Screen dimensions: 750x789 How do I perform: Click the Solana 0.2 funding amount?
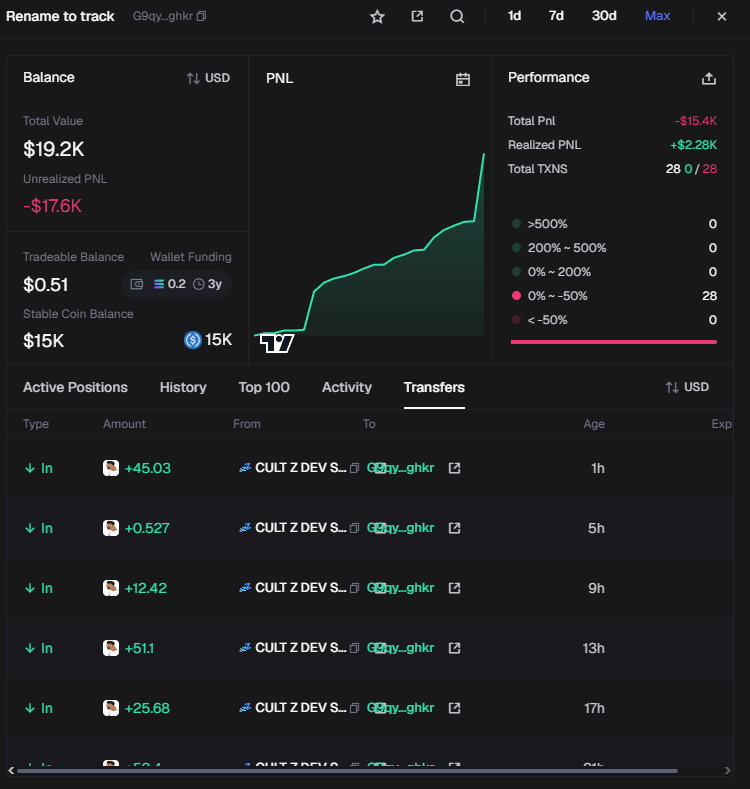[x=170, y=284]
